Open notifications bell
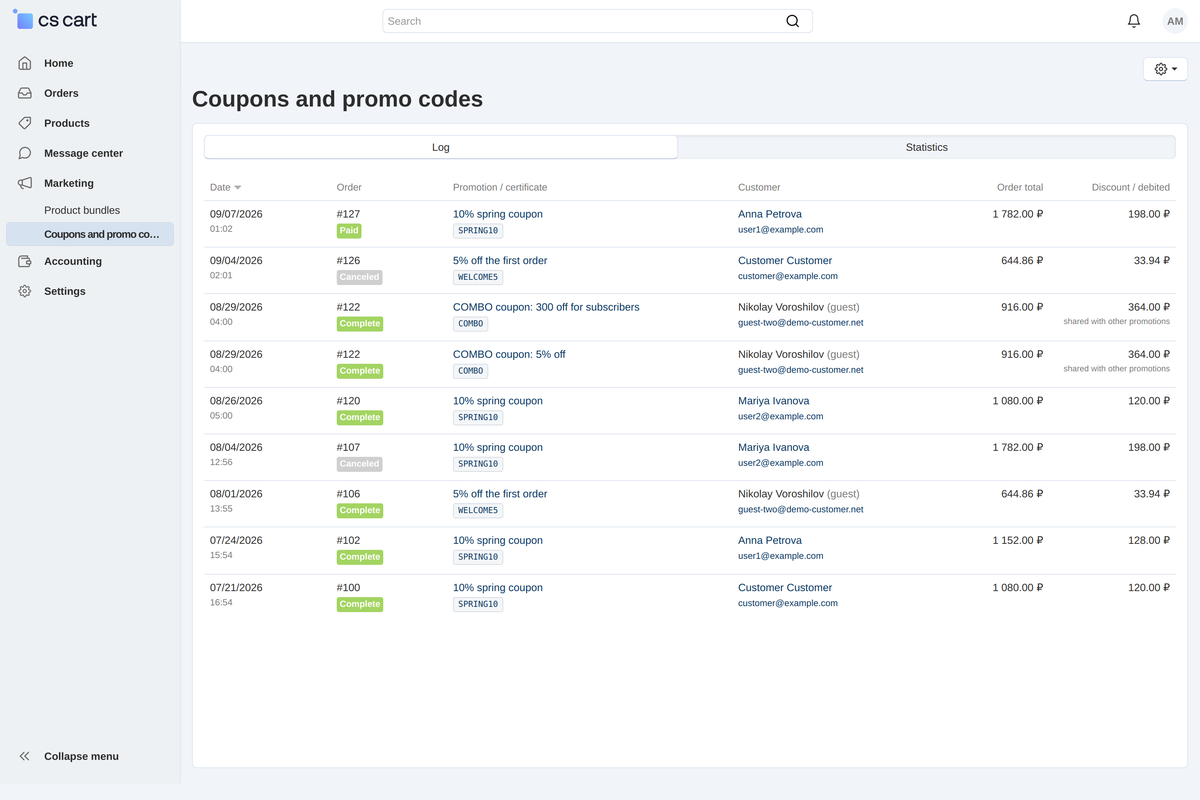1200x800 pixels. (1134, 21)
